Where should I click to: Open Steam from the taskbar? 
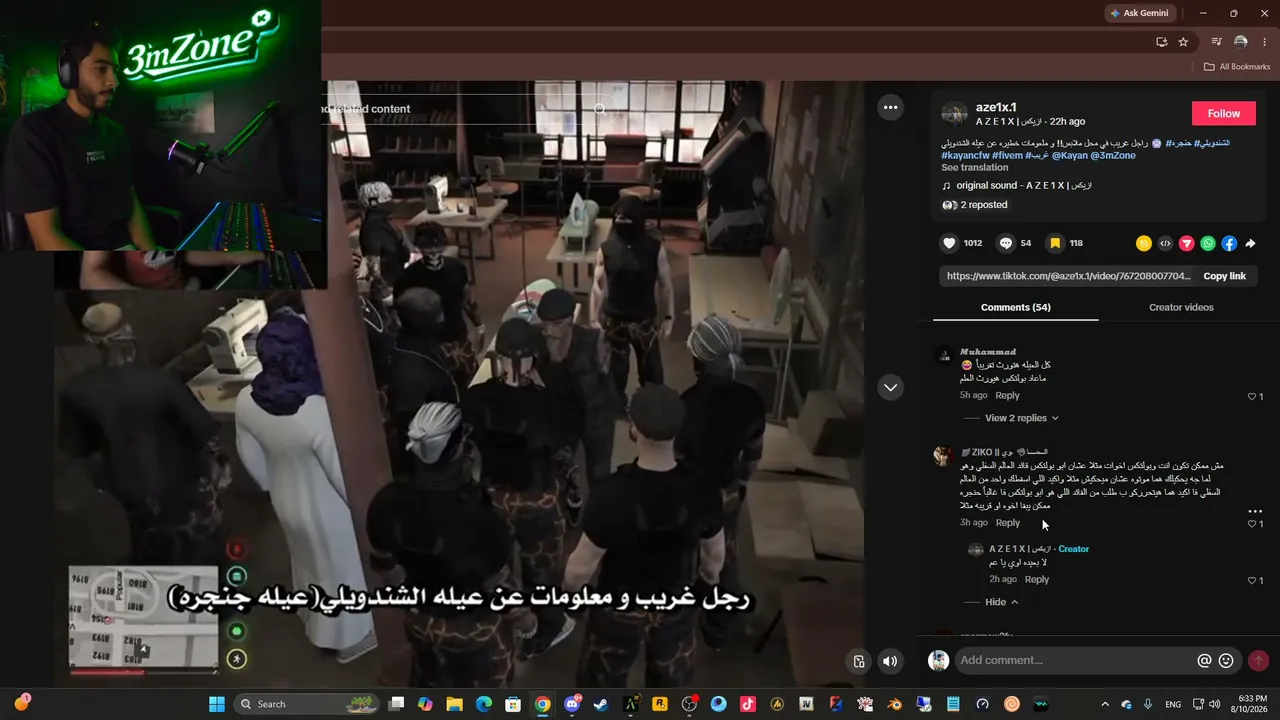[x=600, y=704]
